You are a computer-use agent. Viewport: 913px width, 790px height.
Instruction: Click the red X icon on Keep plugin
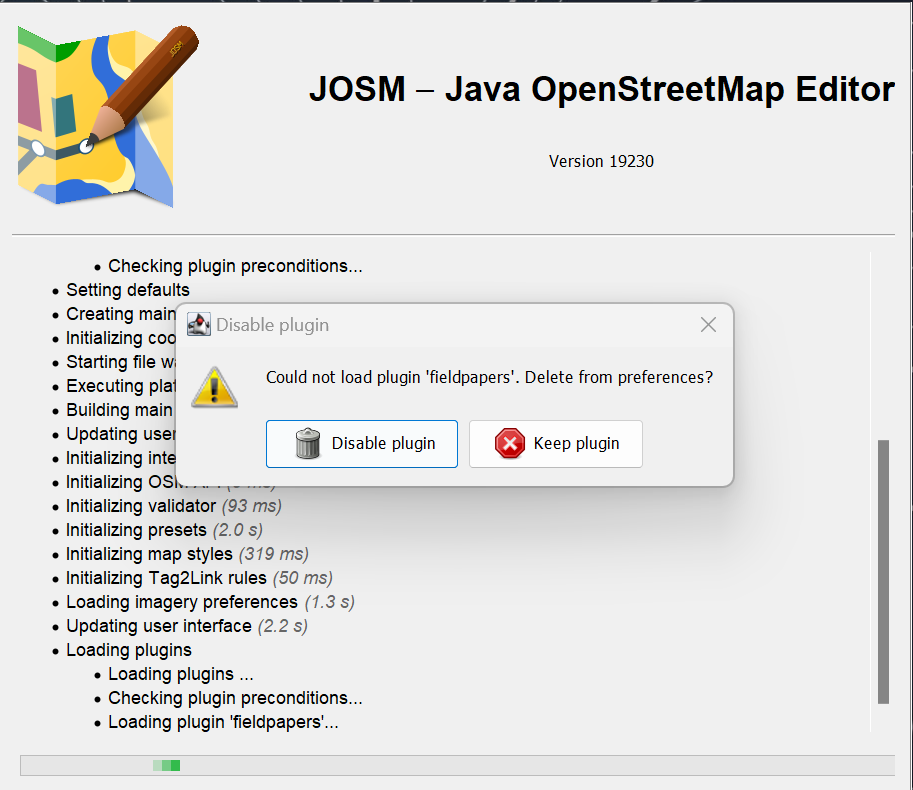pos(509,444)
